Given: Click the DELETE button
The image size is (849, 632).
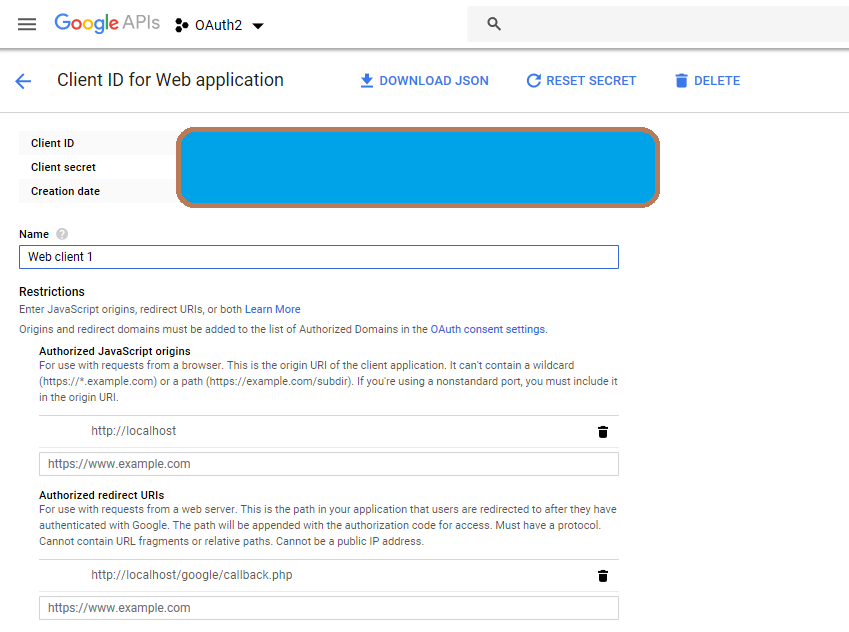Looking at the screenshot, I should 707,81.
